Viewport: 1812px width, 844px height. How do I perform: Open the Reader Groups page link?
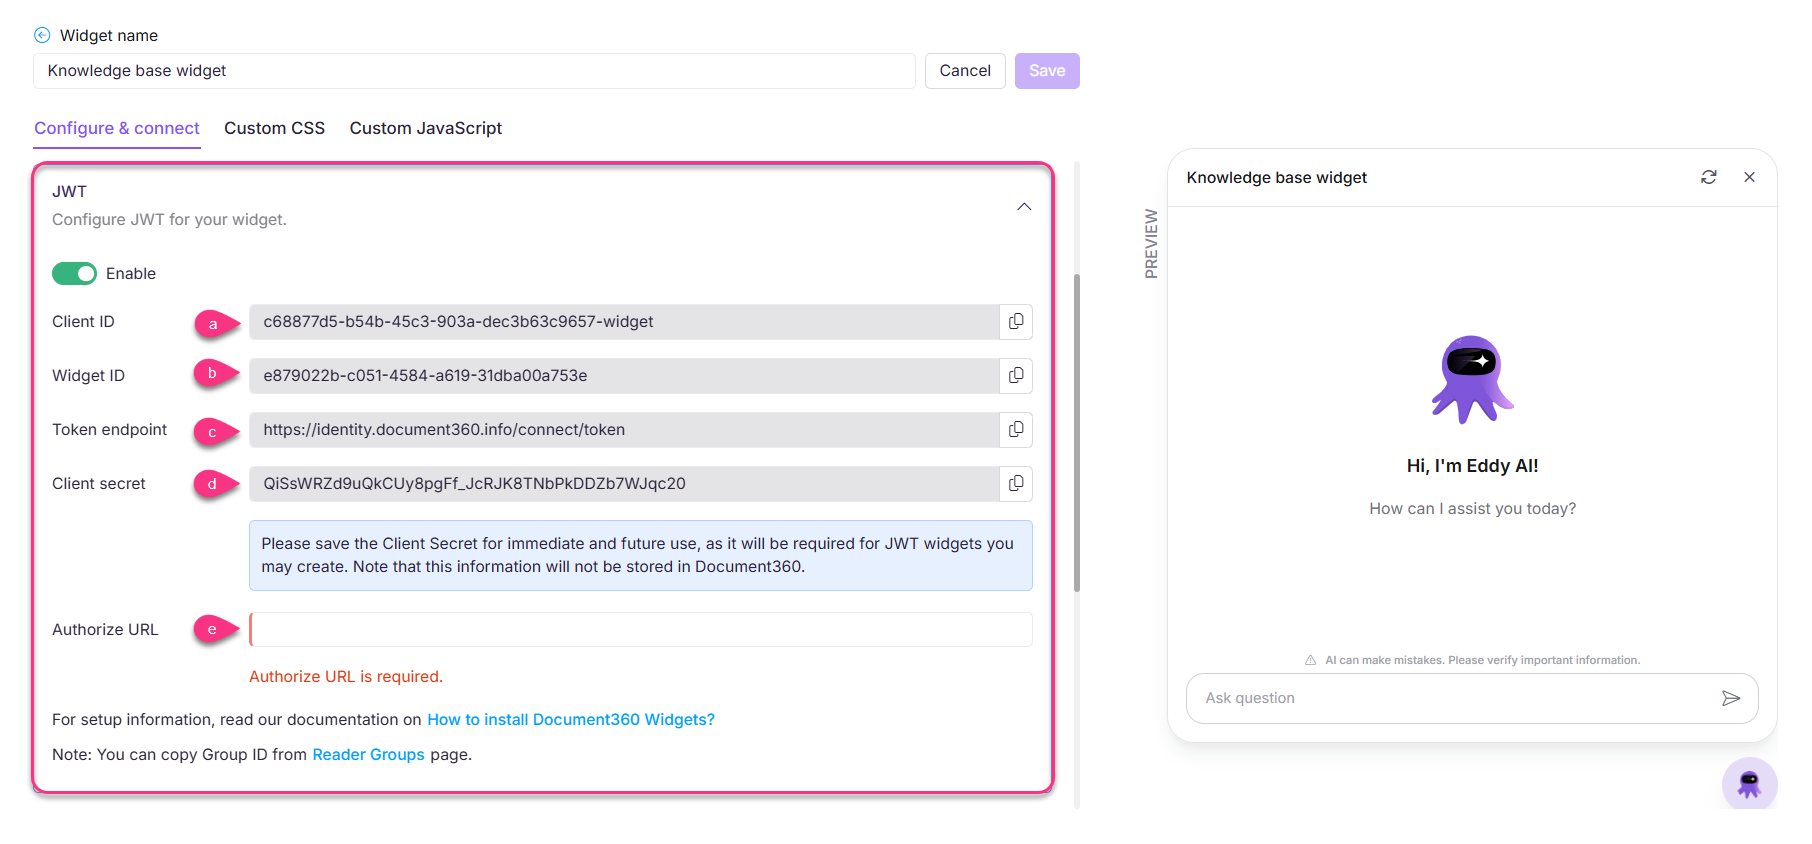[368, 755]
